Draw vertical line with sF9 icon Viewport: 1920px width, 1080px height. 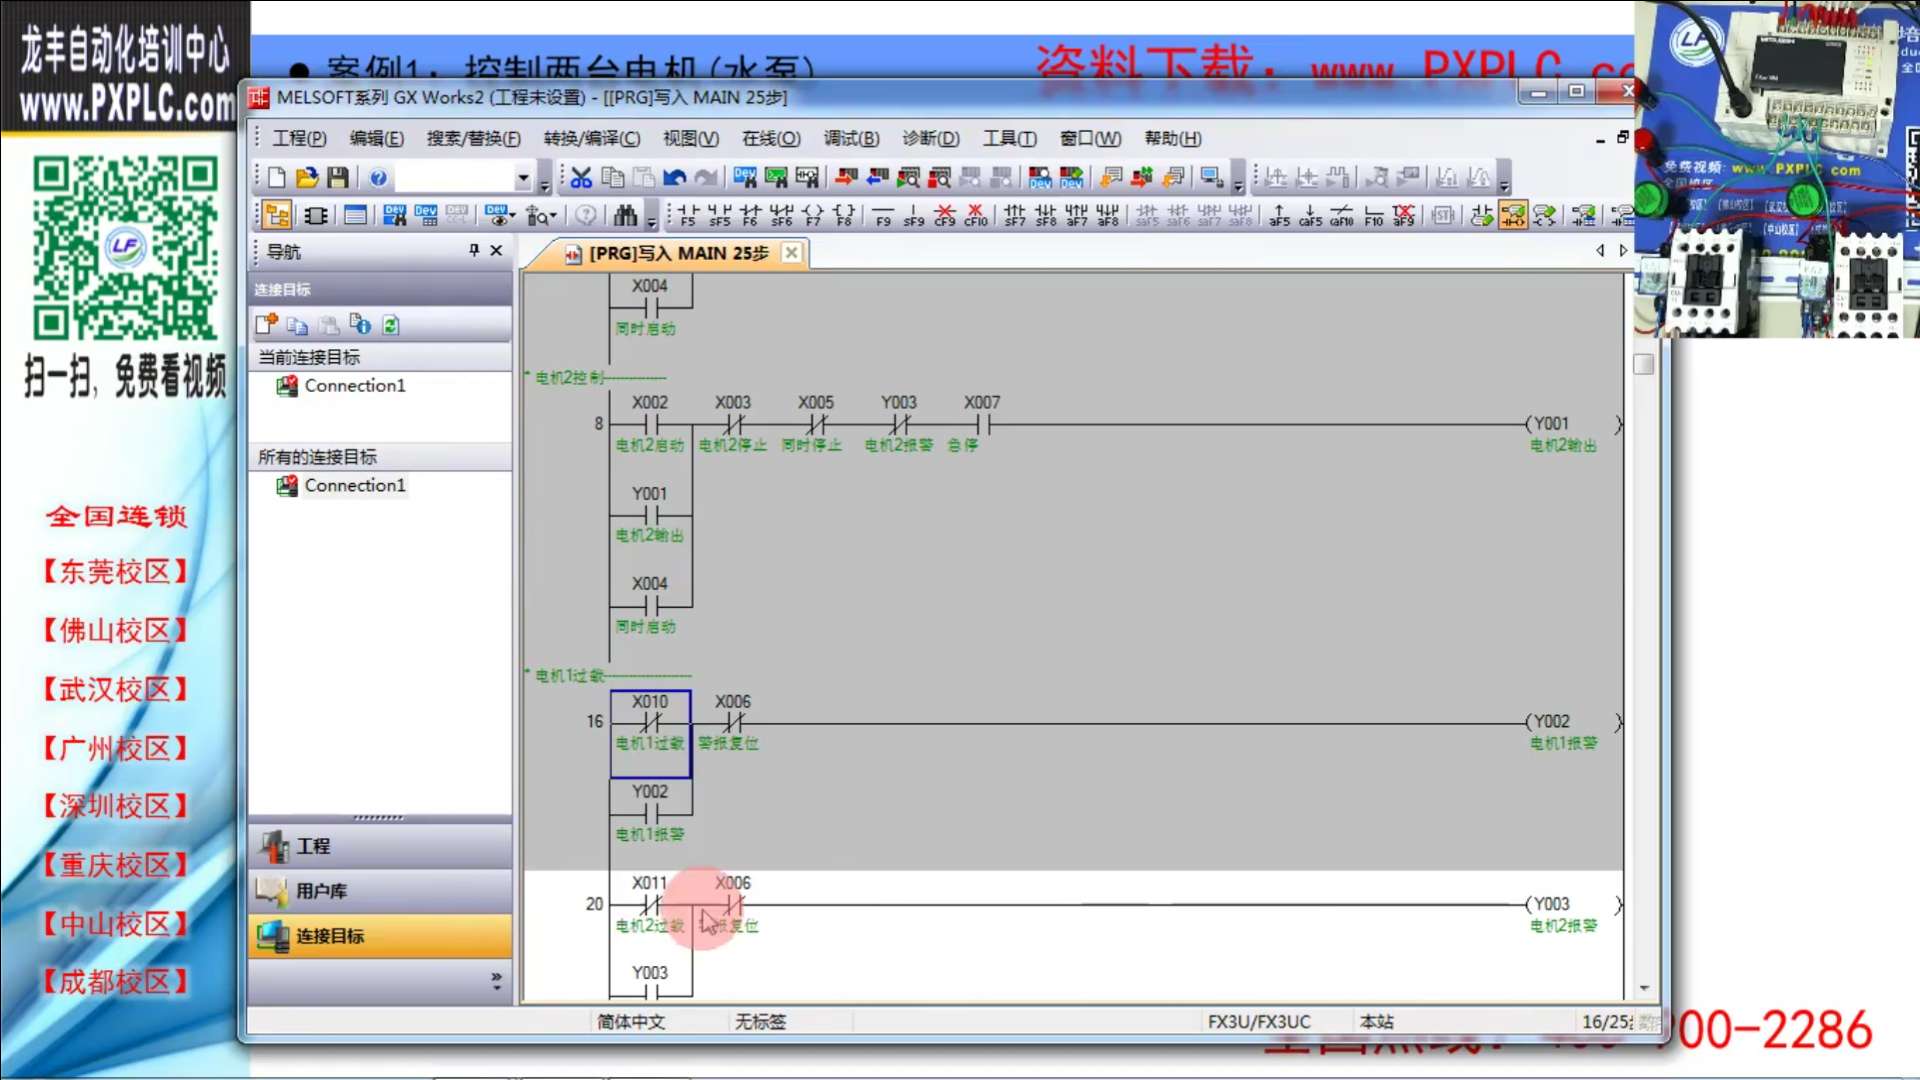pyautogui.click(x=914, y=215)
